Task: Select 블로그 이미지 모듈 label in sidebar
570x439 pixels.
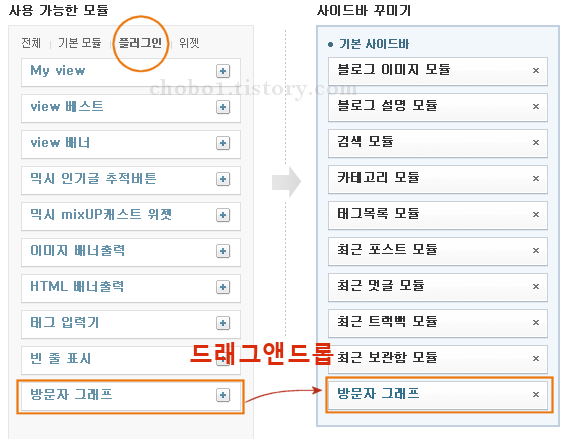Action: click(394, 69)
